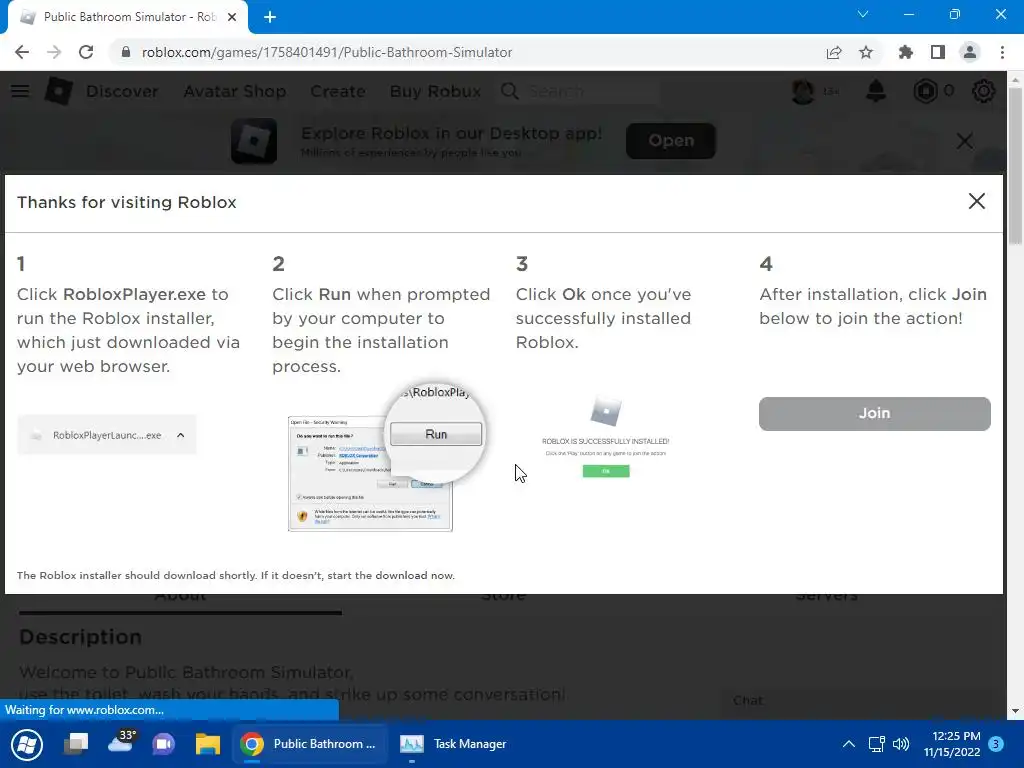The width and height of the screenshot is (1024, 768).
Task: Click the RobloxPlayerLauncher.exe download item
Action: point(106,435)
